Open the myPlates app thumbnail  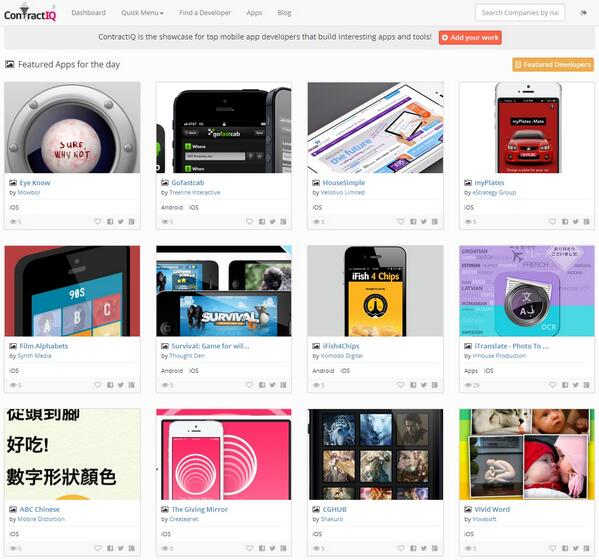point(527,127)
